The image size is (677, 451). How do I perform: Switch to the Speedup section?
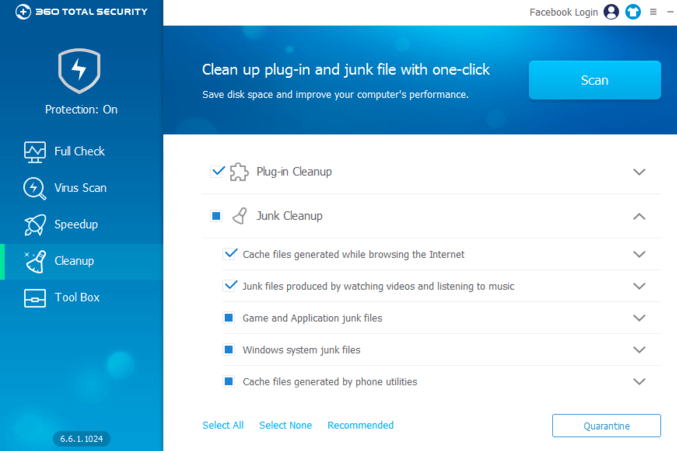[x=82, y=225]
